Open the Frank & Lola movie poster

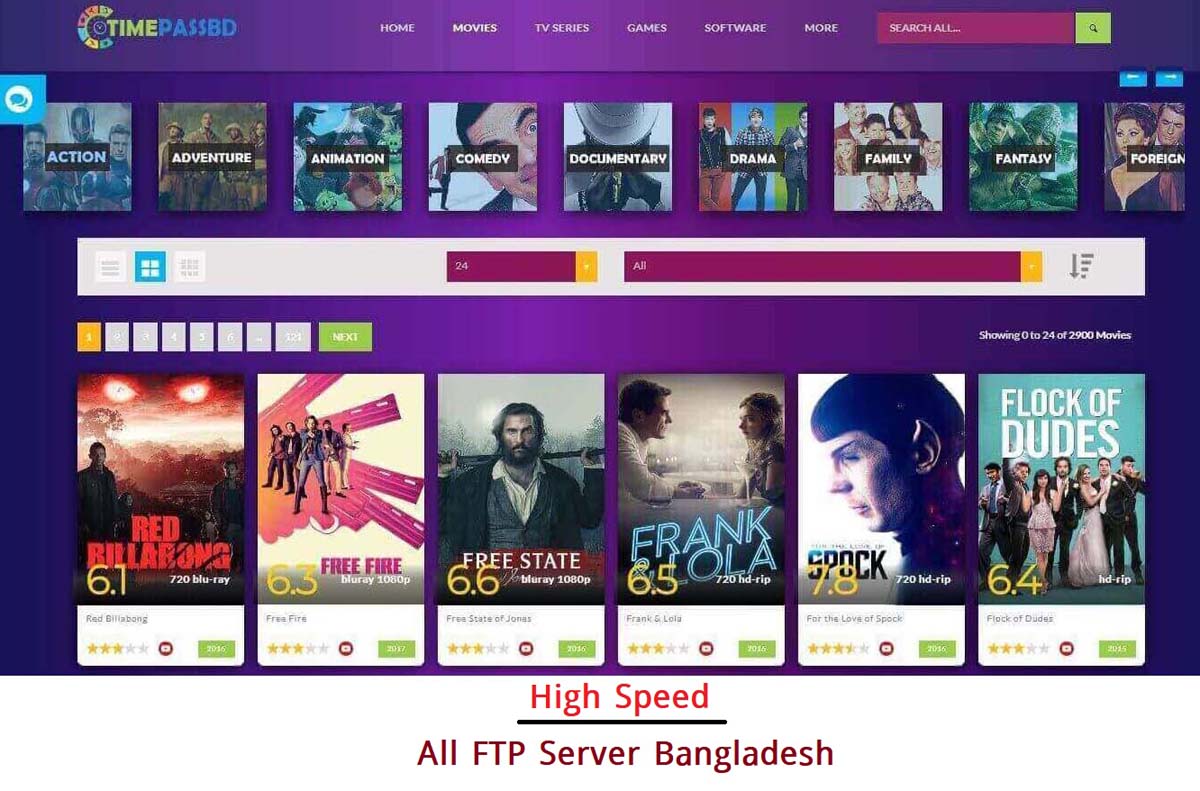701,489
